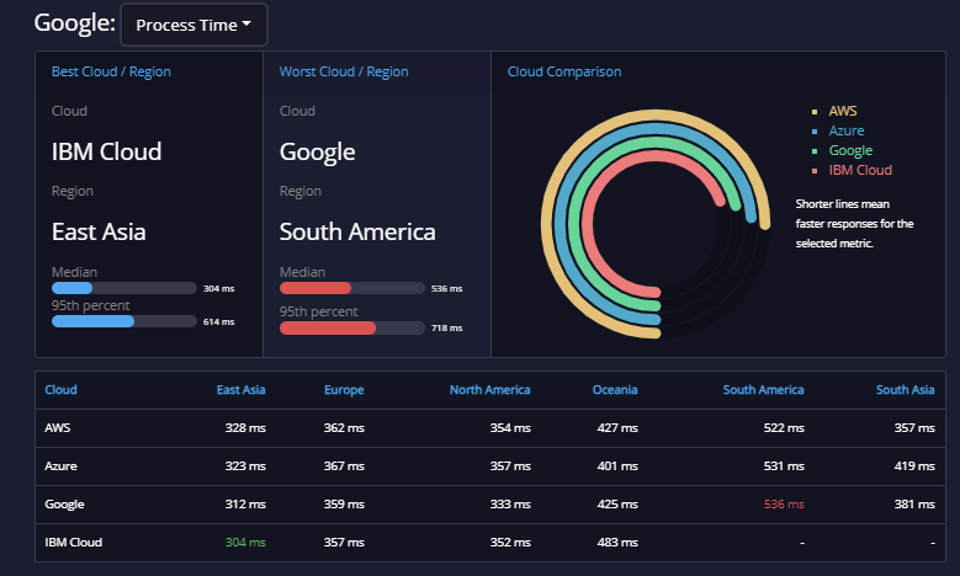Click the Azure 323 ms East Asia cell
The width and height of the screenshot is (960, 576).
pyautogui.click(x=245, y=466)
